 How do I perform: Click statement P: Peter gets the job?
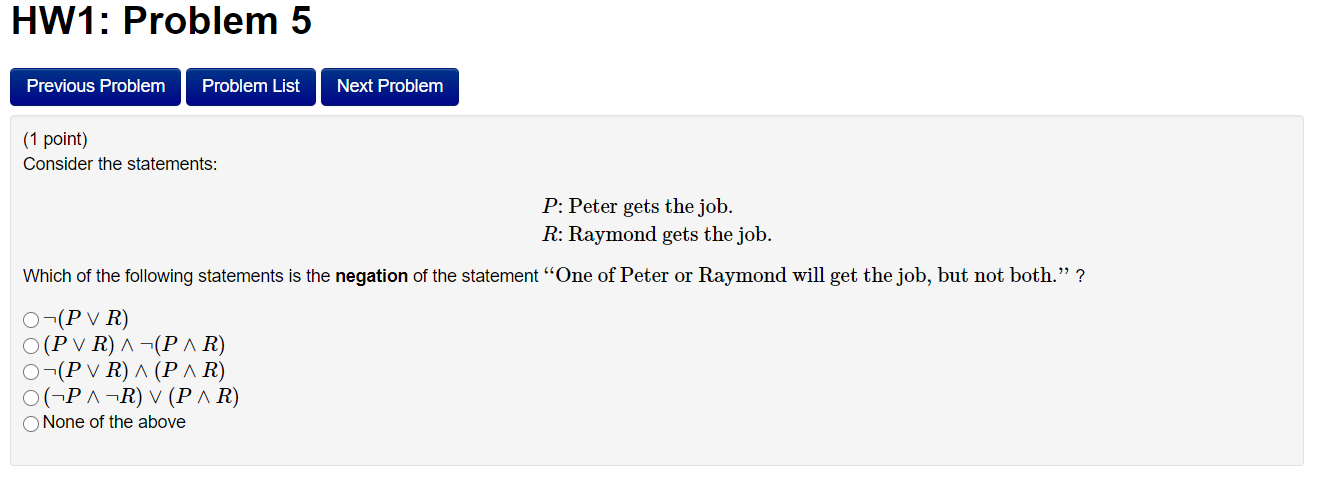click(x=638, y=207)
